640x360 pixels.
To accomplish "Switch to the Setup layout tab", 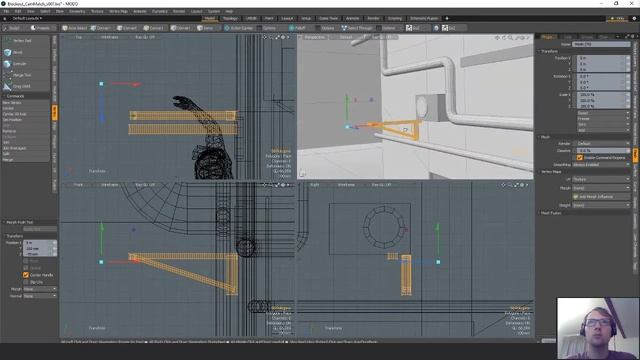I will [x=306, y=18].
